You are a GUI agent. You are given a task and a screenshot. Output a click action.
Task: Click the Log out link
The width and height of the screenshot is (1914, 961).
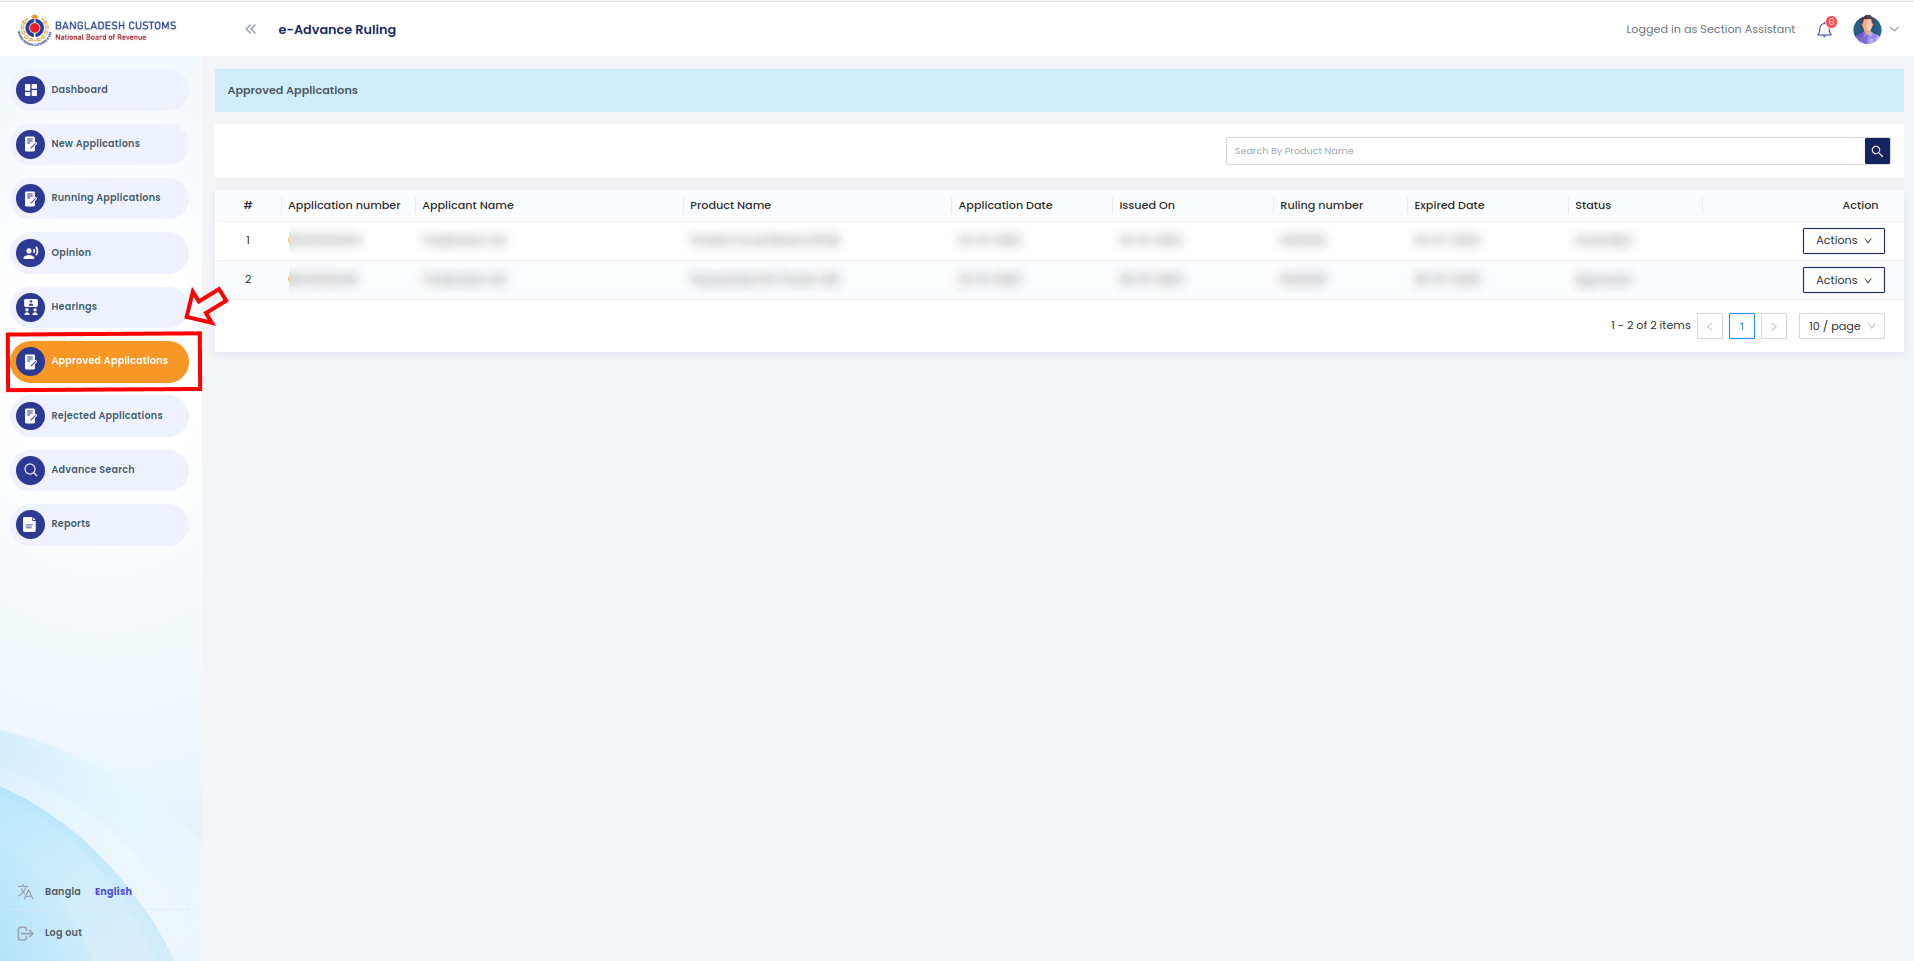point(63,933)
